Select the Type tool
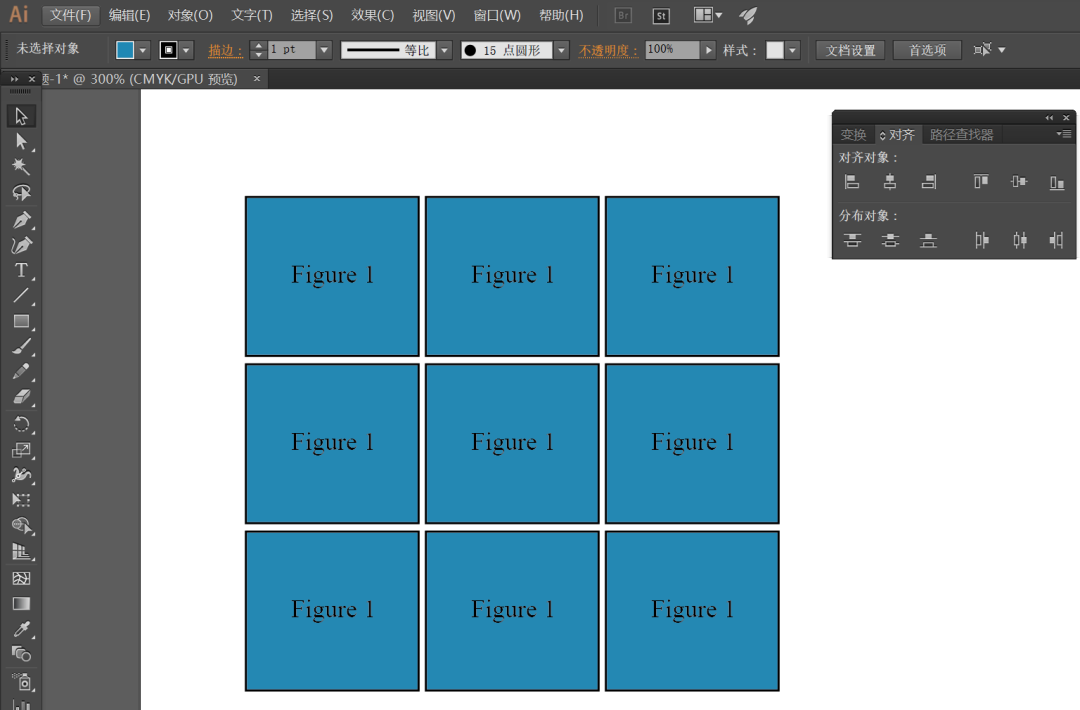The image size is (1080, 710). point(21,270)
